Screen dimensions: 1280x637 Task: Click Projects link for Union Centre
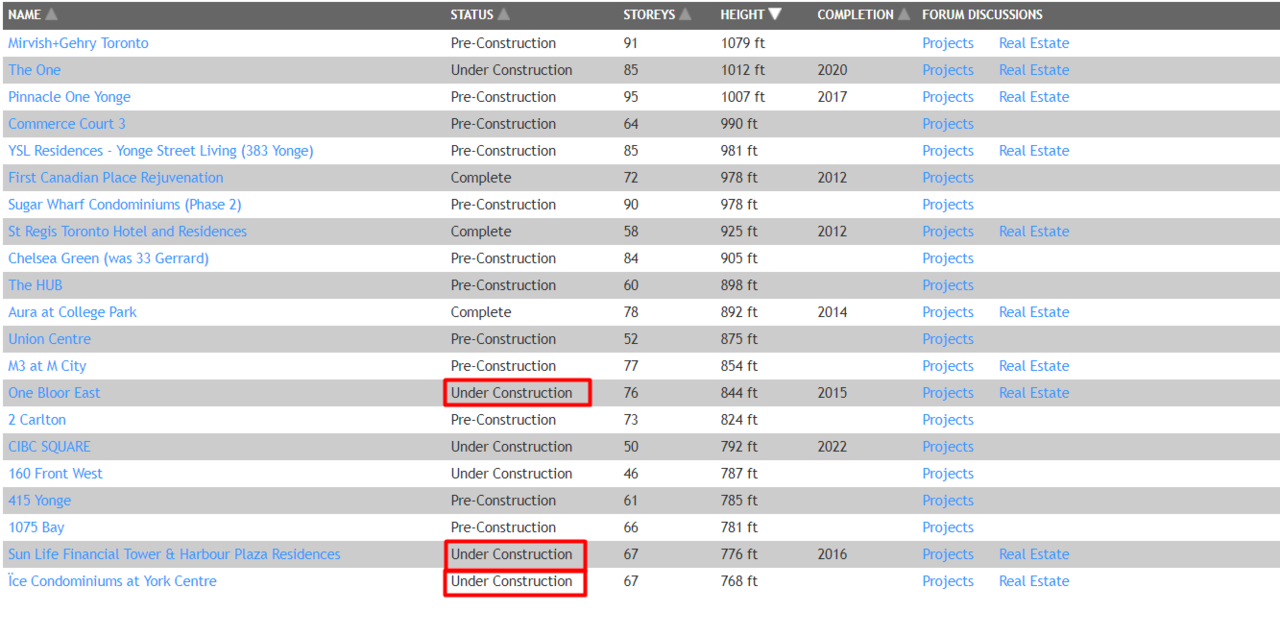click(x=947, y=339)
